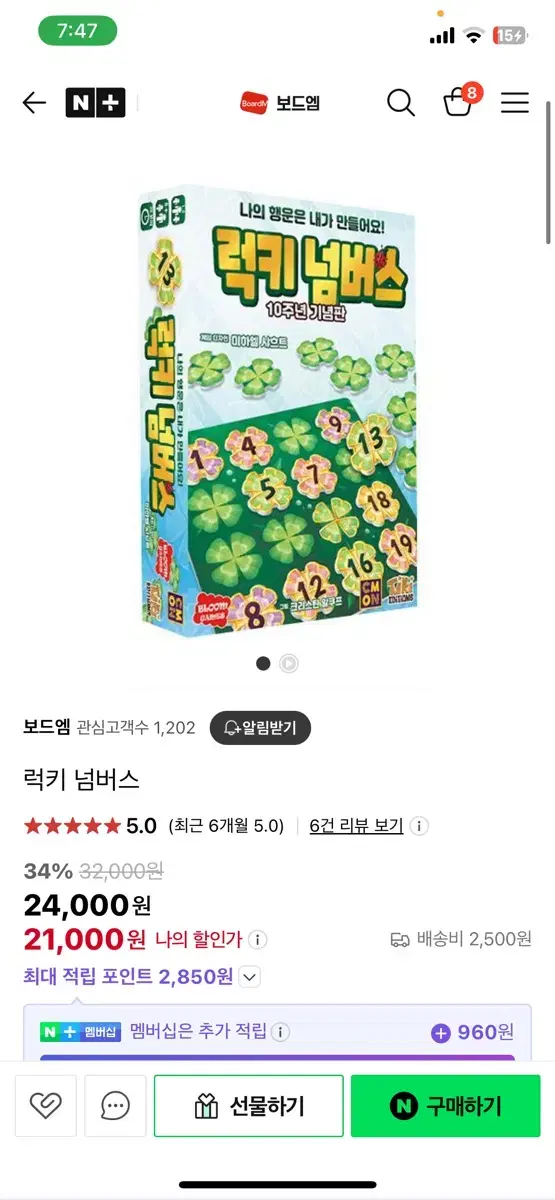Open the hamburger menu icon
555x1200 pixels.
point(515,102)
